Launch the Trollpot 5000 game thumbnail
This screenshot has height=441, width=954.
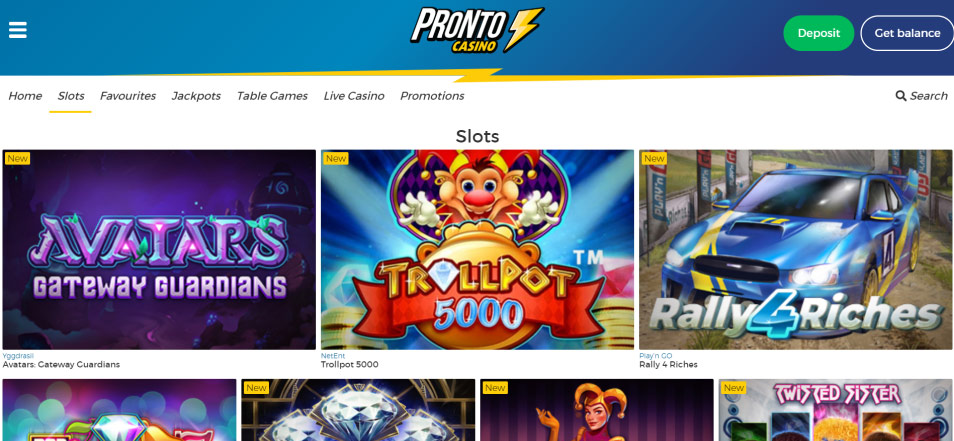point(477,249)
